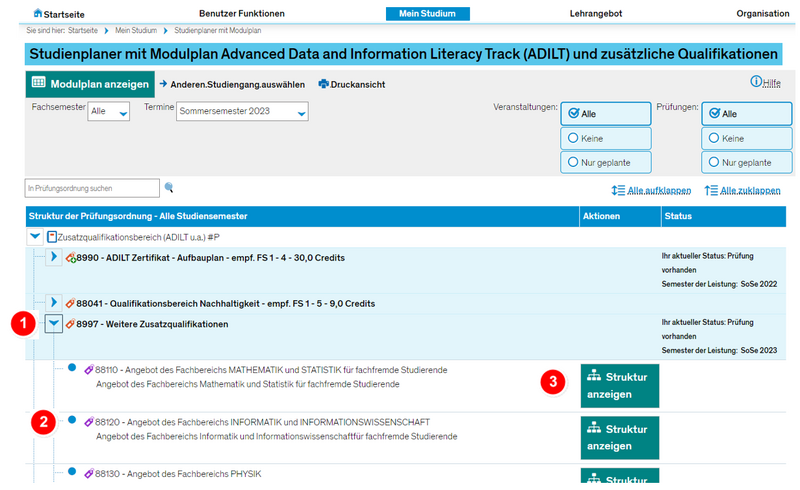This screenshot has height=490, width=800.
Task: Open the Benutzer Funktionen menu
Action: (x=242, y=14)
